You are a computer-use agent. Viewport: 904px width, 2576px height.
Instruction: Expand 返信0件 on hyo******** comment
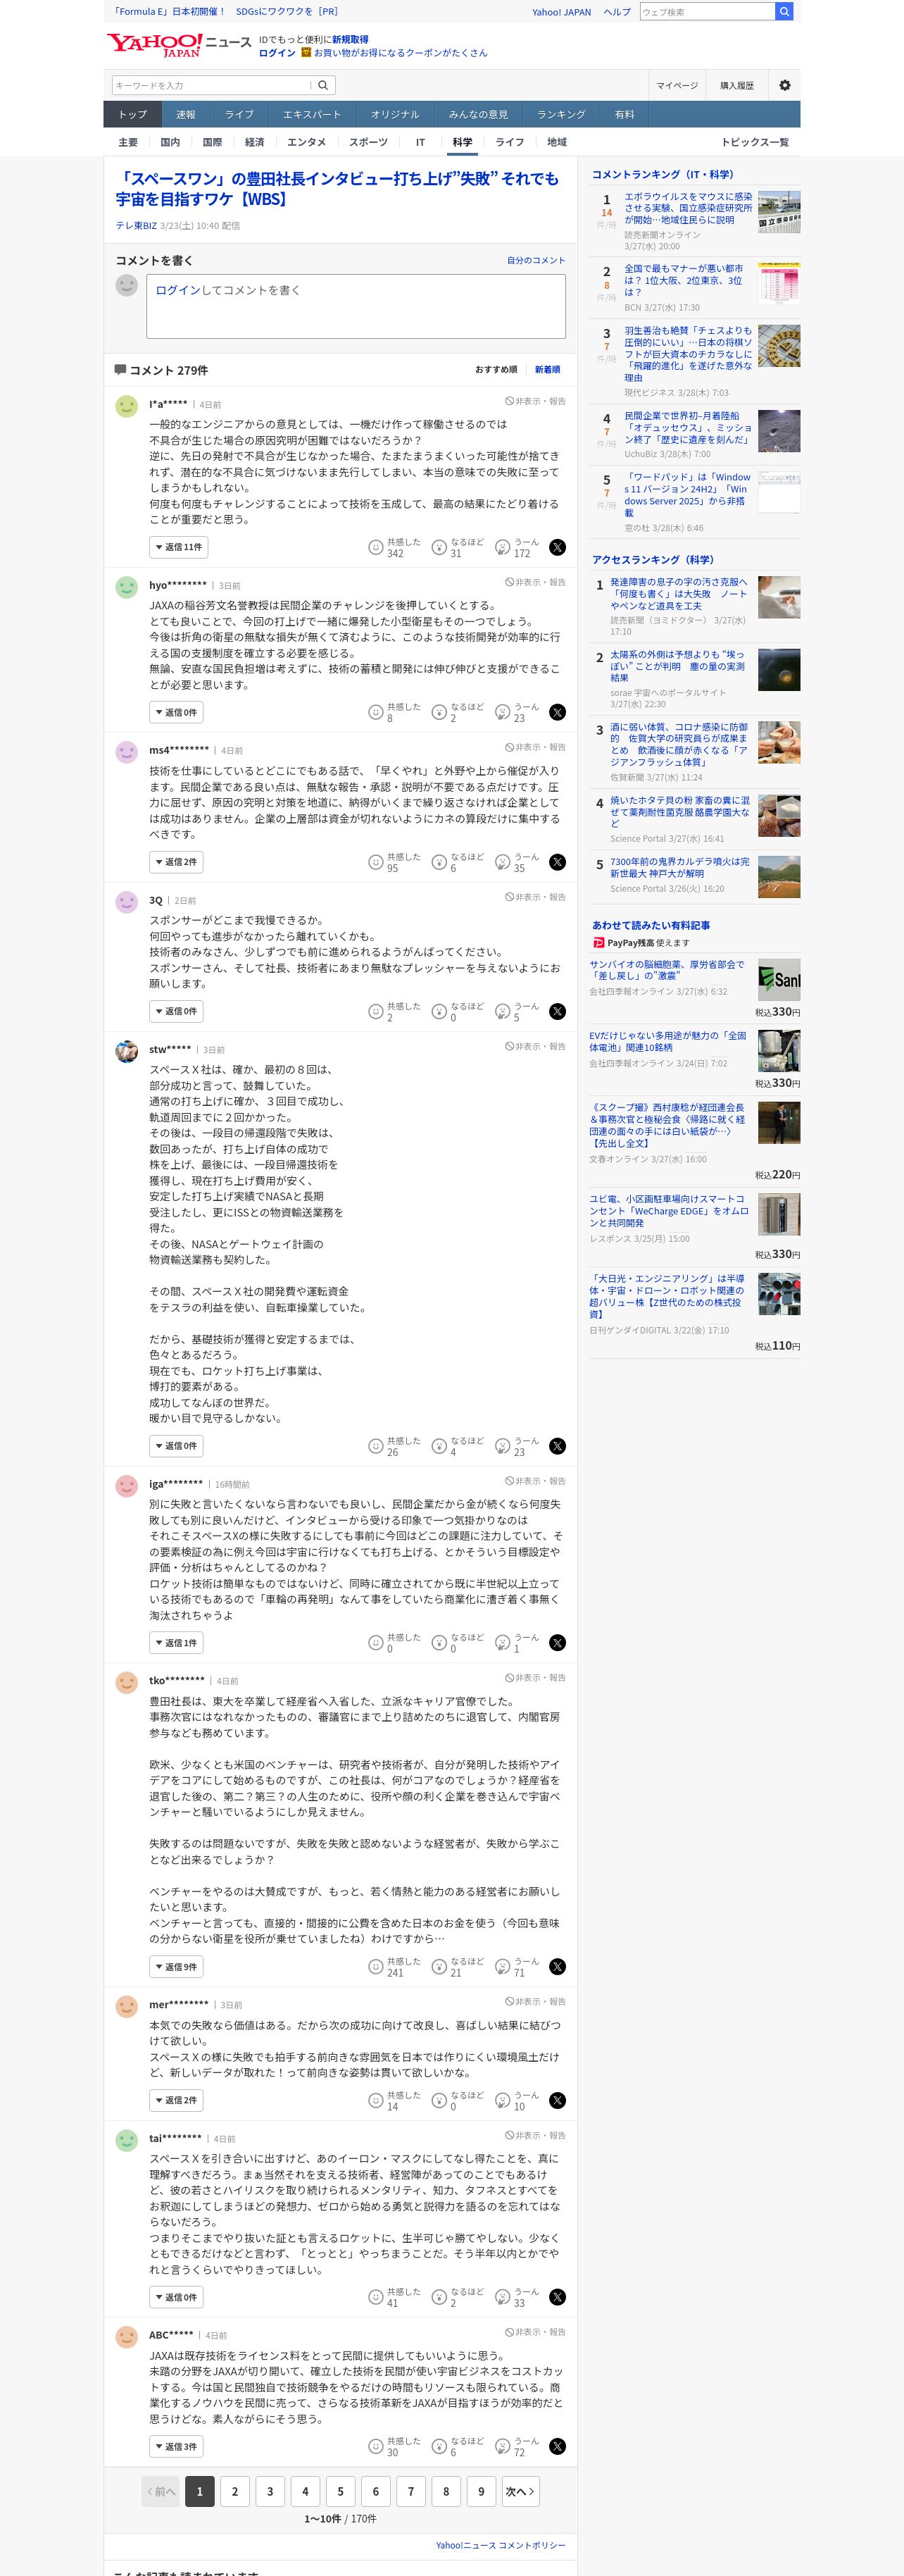[176, 712]
